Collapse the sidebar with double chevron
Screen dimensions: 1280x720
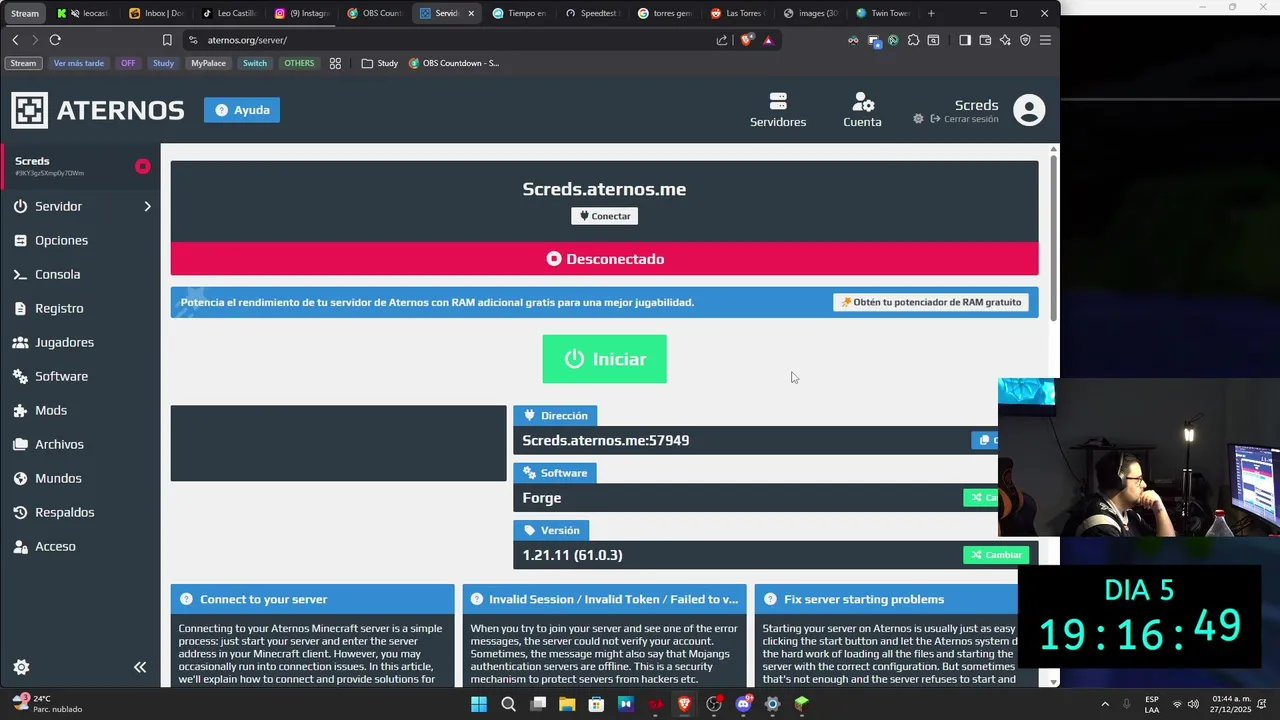click(140, 667)
